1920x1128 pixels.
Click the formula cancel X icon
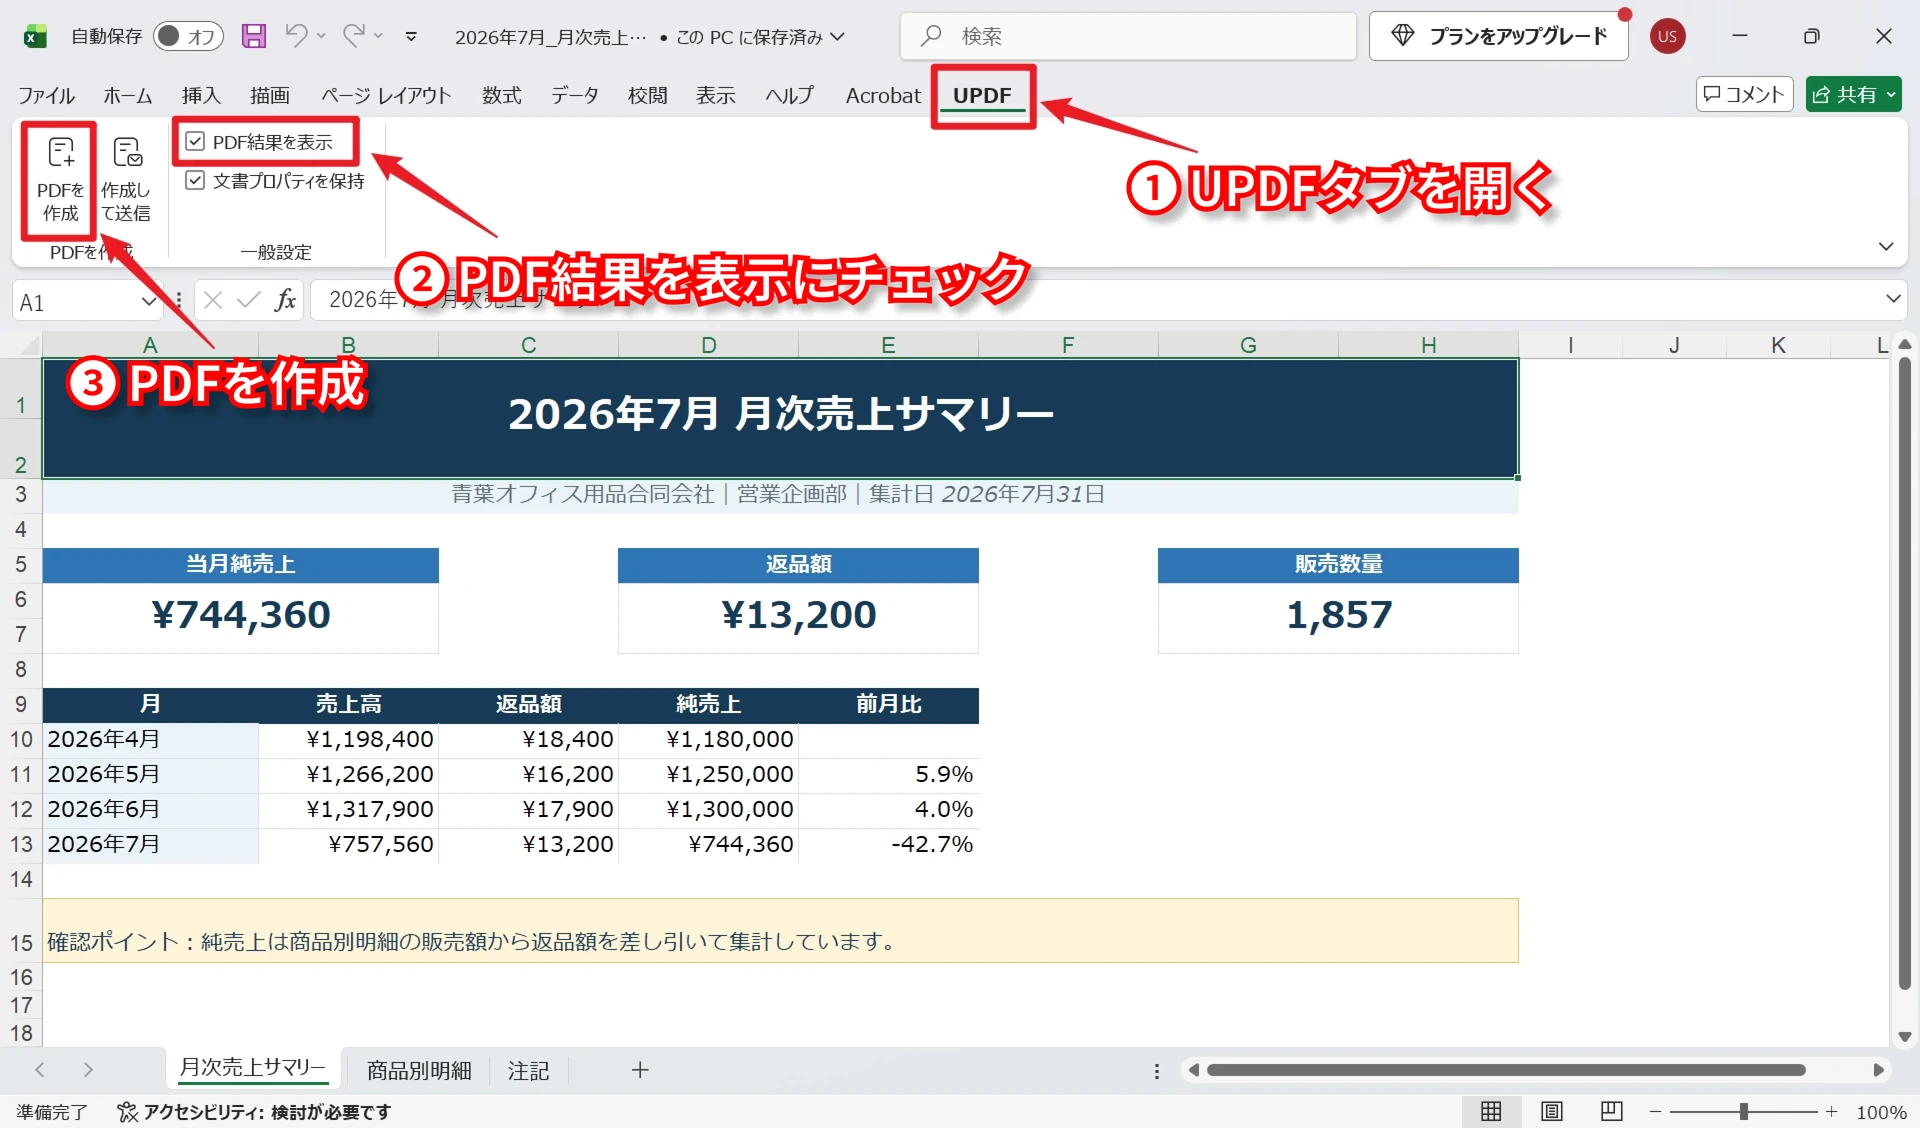pyautogui.click(x=213, y=300)
